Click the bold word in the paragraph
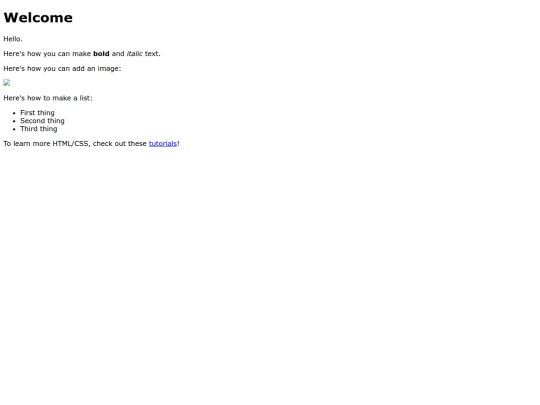The height and width of the screenshot is (405, 540). tap(101, 54)
